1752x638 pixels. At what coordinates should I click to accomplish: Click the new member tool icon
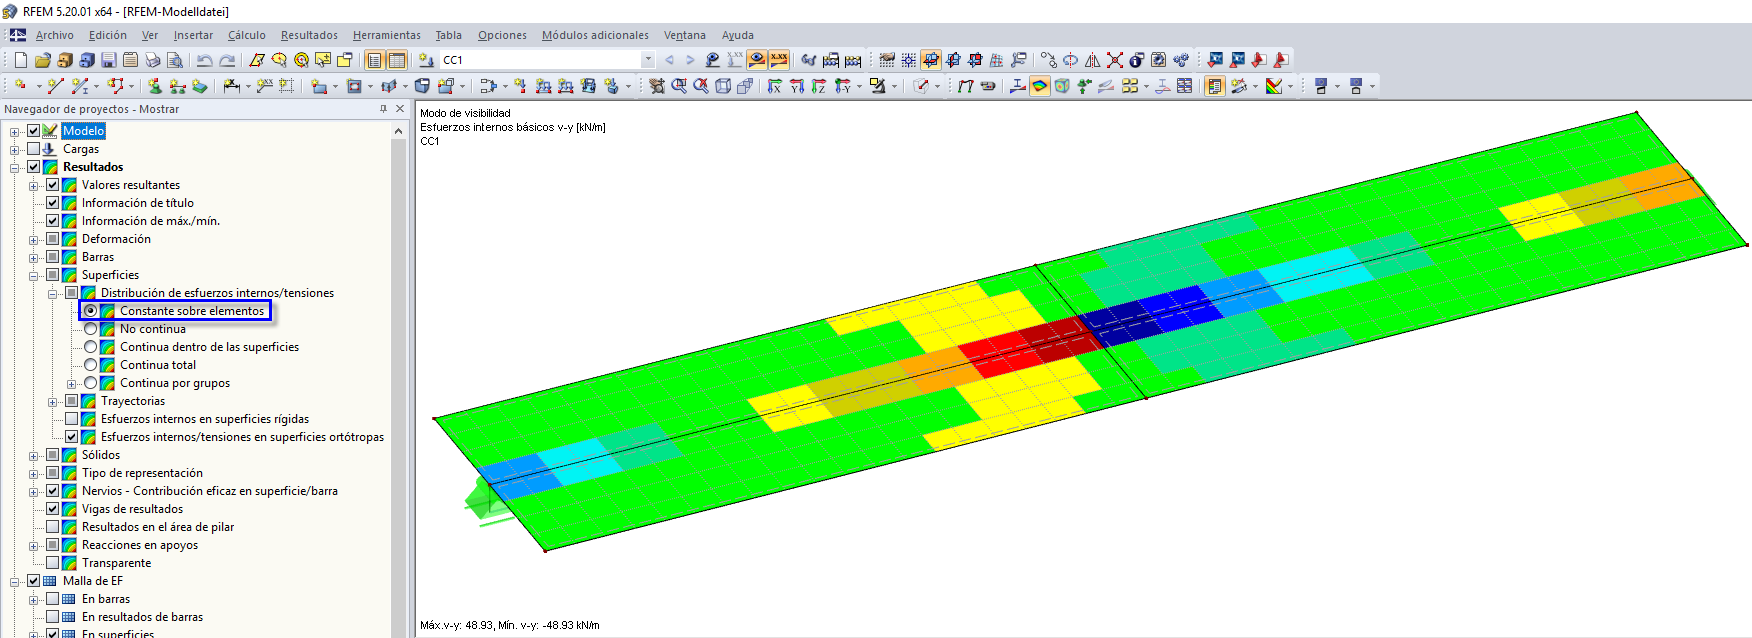(79, 86)
